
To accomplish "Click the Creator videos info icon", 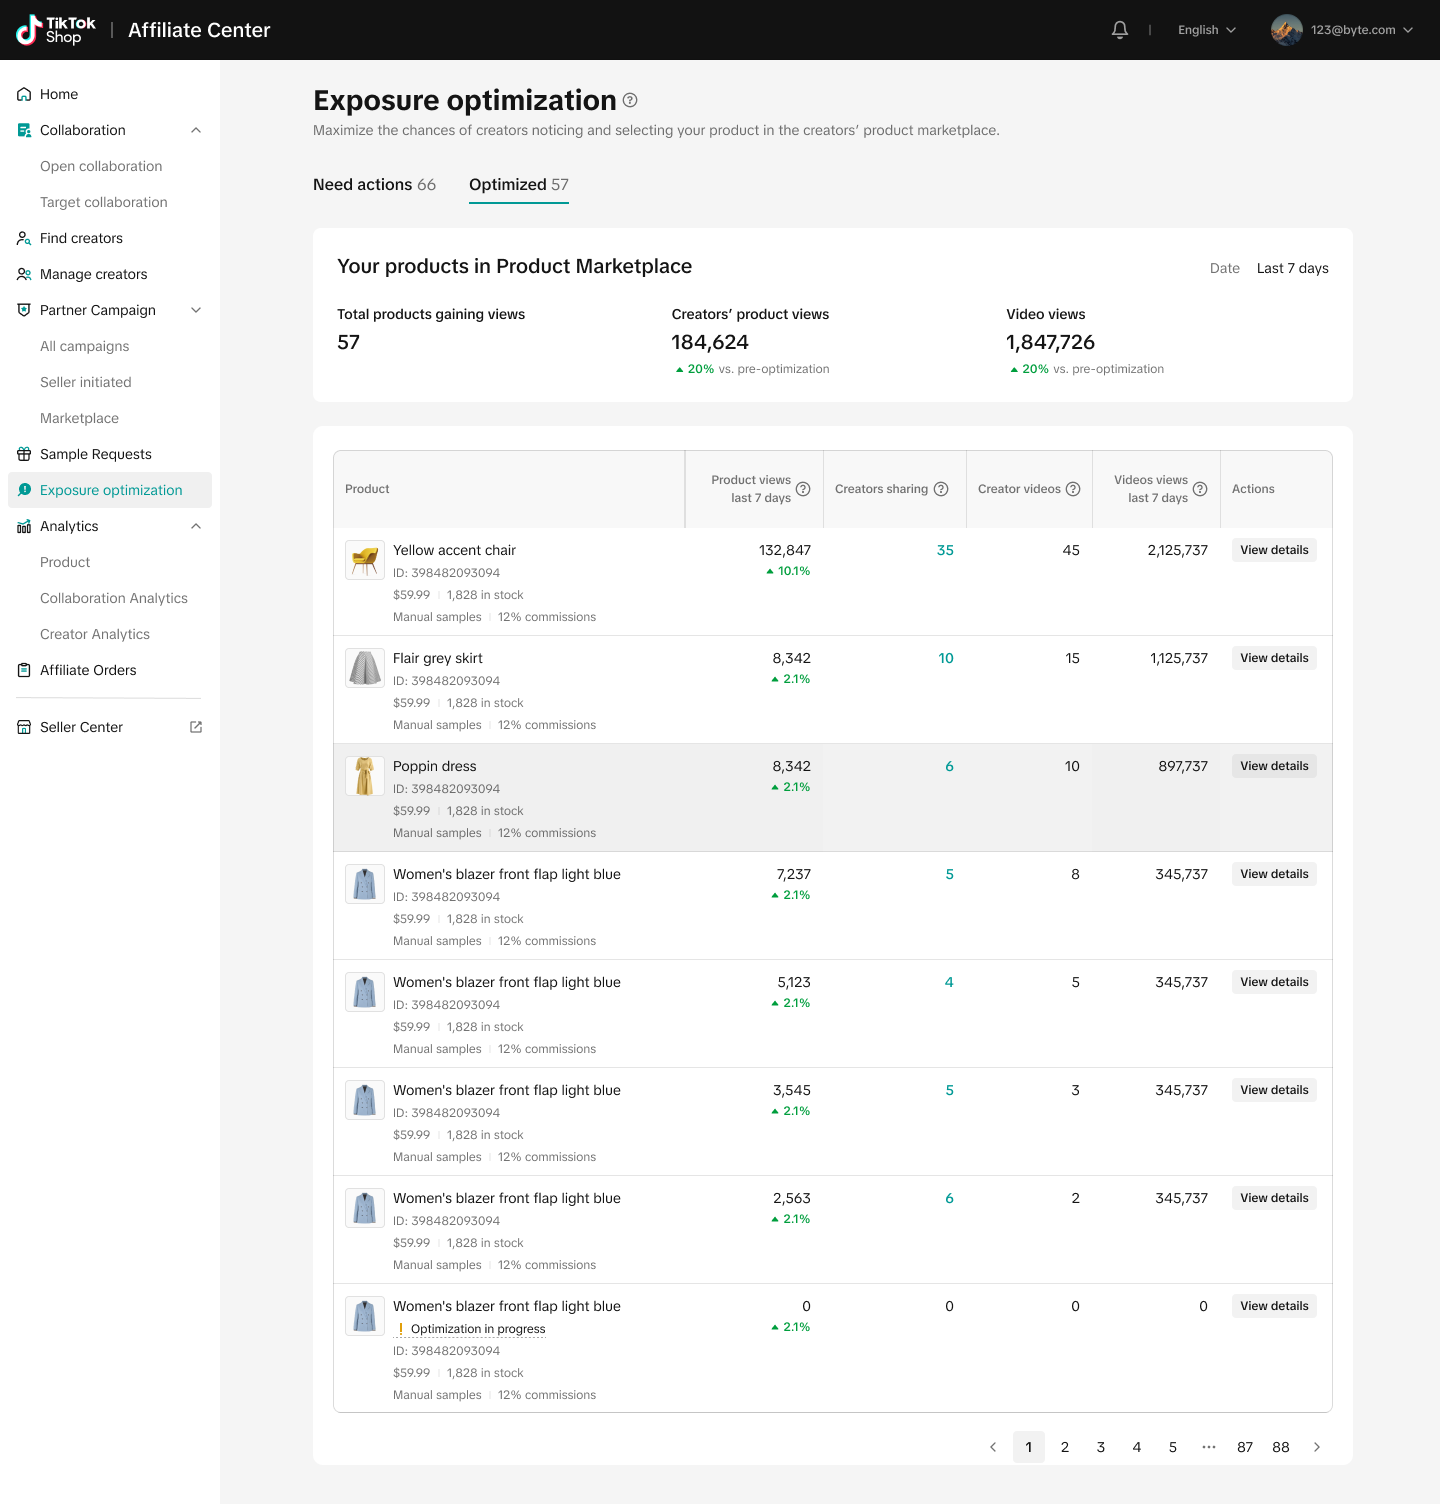I will tap(1073, 489).
